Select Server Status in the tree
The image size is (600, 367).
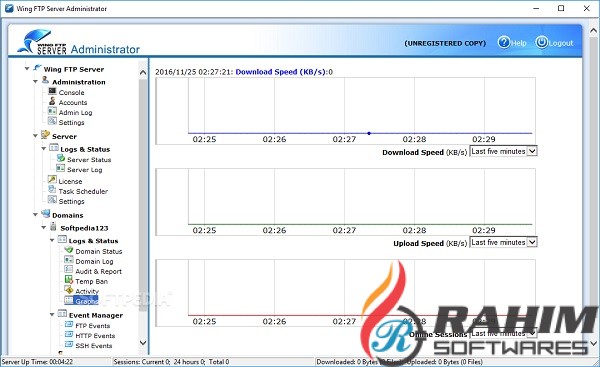pos(89,160)
